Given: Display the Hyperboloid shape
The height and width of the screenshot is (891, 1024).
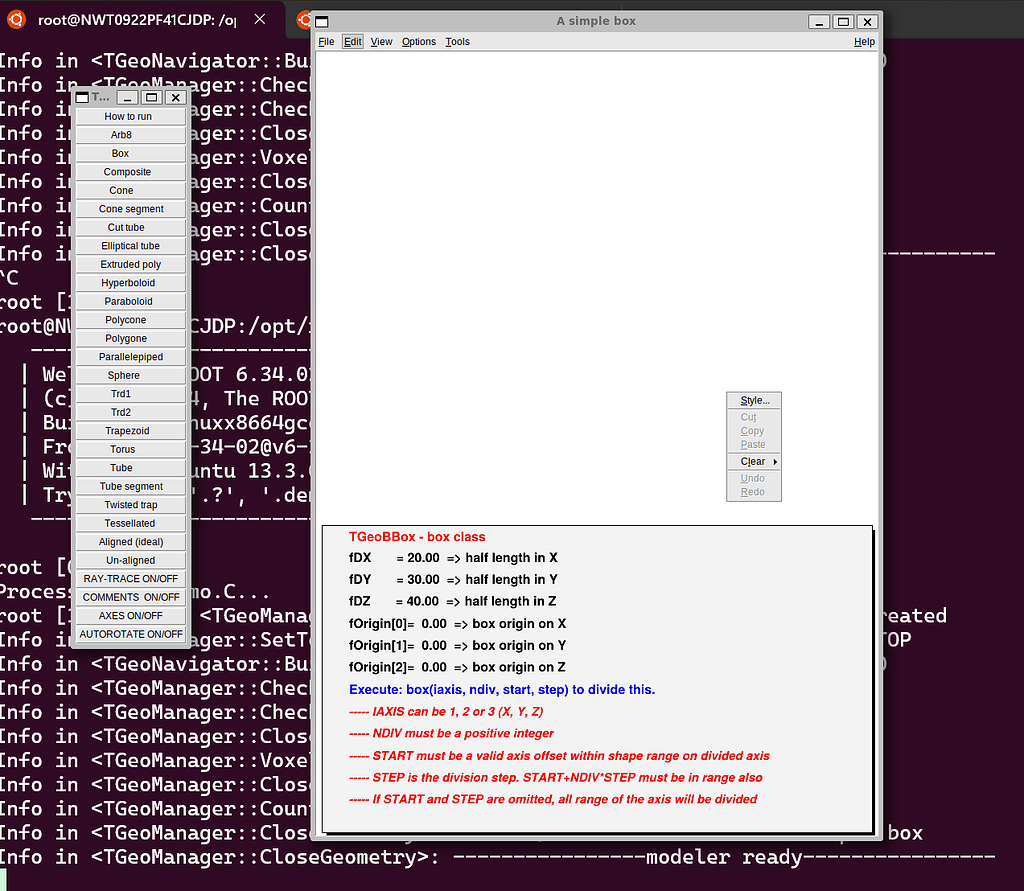Looking at the screenshot, I should pyautogui.click(x=128, y=282).
